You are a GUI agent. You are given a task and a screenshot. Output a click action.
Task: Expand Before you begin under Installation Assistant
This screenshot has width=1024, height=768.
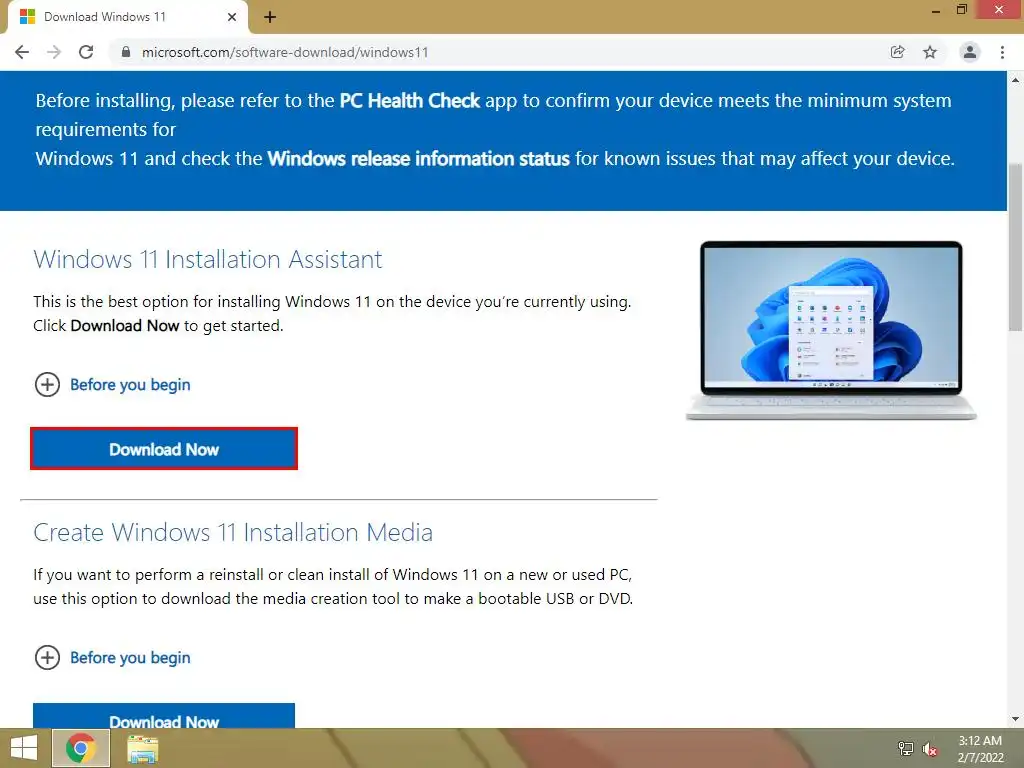point(112,385)
